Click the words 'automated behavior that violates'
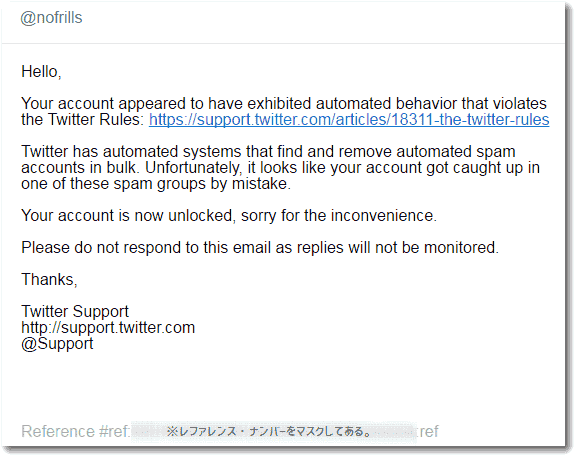The width and height of the screenshot is (574, 455). (x=431, y=104)
